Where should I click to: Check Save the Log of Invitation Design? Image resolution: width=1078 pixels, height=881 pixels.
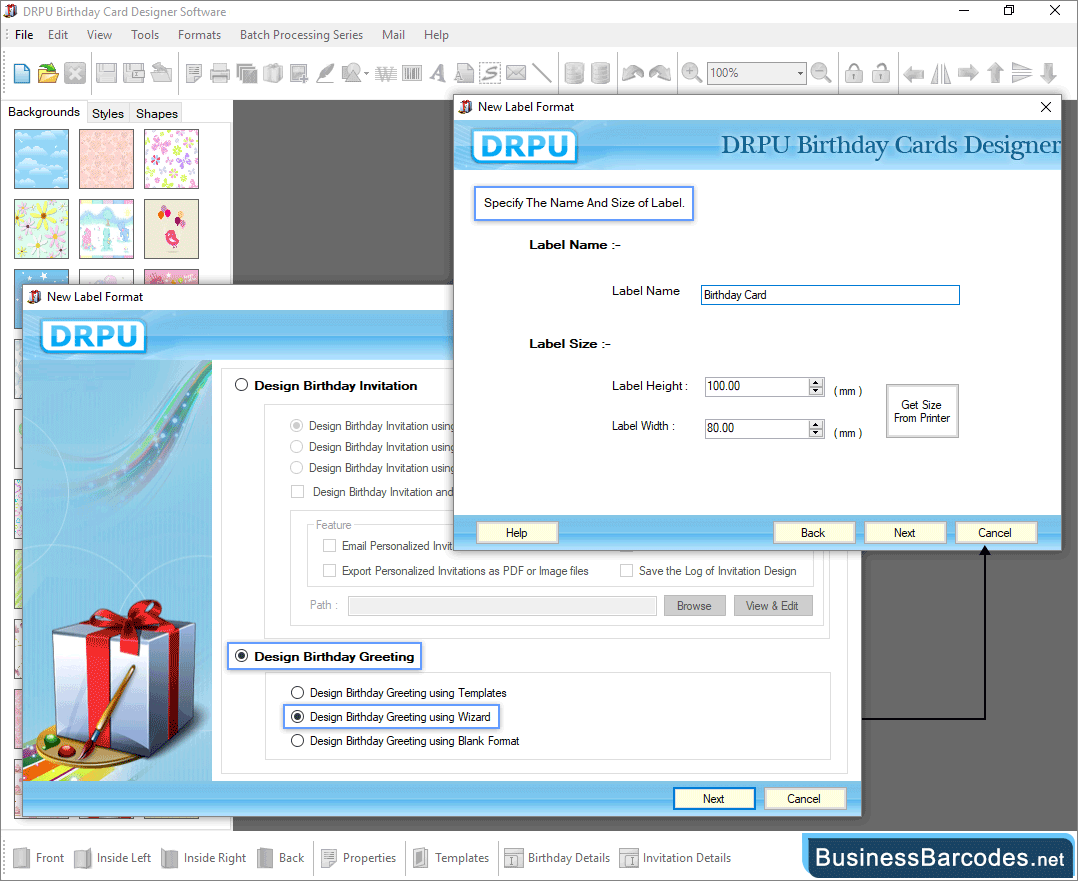coord(626,571)
